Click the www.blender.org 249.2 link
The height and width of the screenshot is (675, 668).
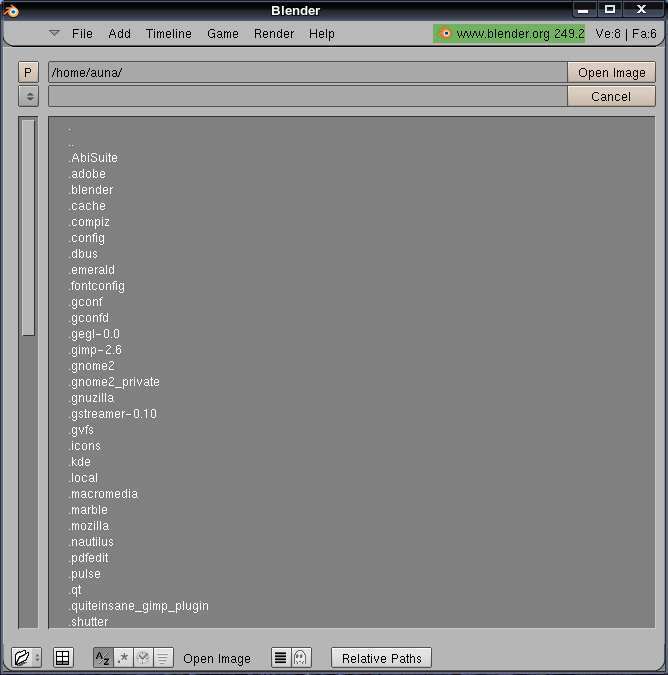tap(509, 34)
